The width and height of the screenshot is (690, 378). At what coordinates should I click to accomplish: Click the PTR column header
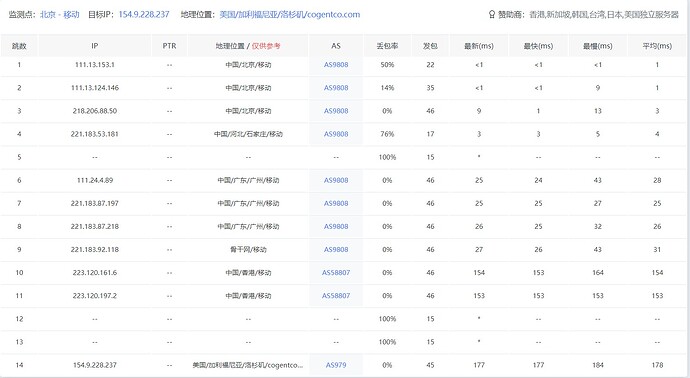[x=169, y=46]
